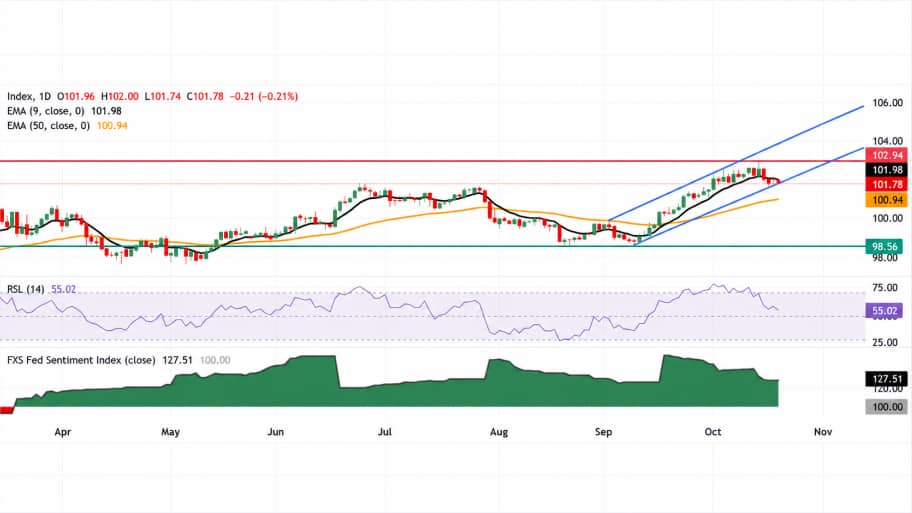Viewport: 912px width, 513px height.
Task: Click the orange EMA 50 value 100.94 in legend
Action: (112, 126)
